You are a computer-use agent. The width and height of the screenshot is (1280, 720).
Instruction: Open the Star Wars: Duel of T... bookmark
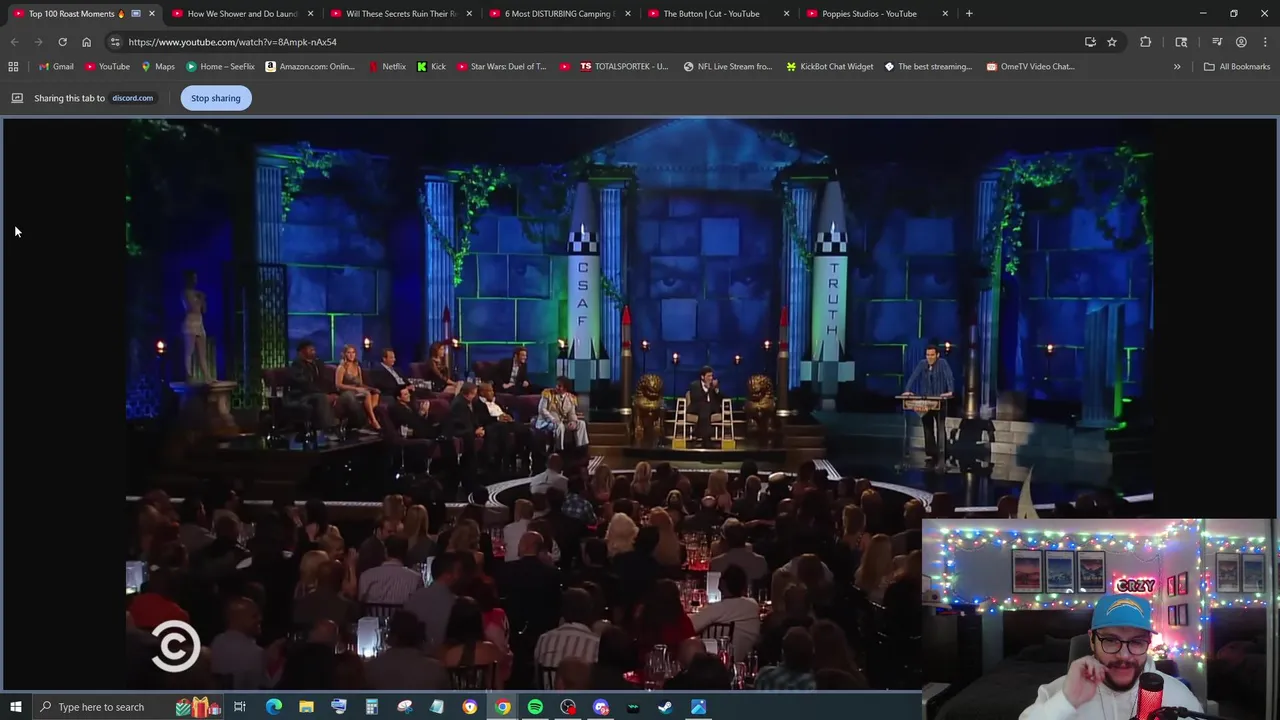pos(501,67)
